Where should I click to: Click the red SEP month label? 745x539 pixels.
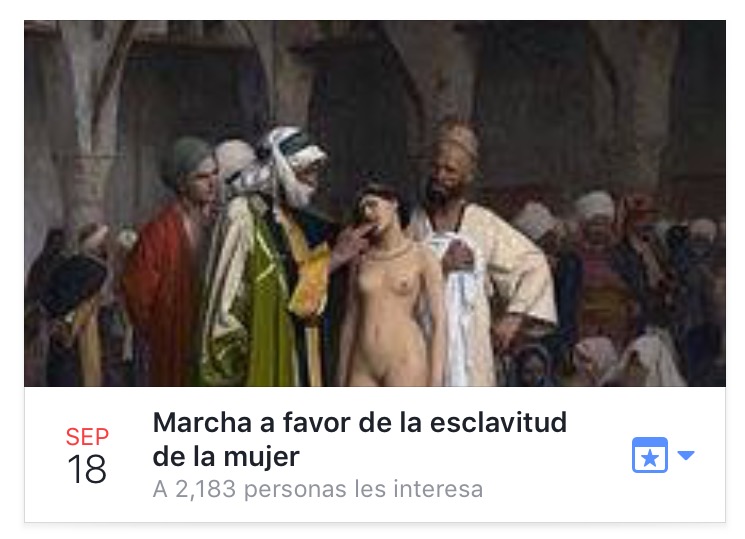pos(87,437)
